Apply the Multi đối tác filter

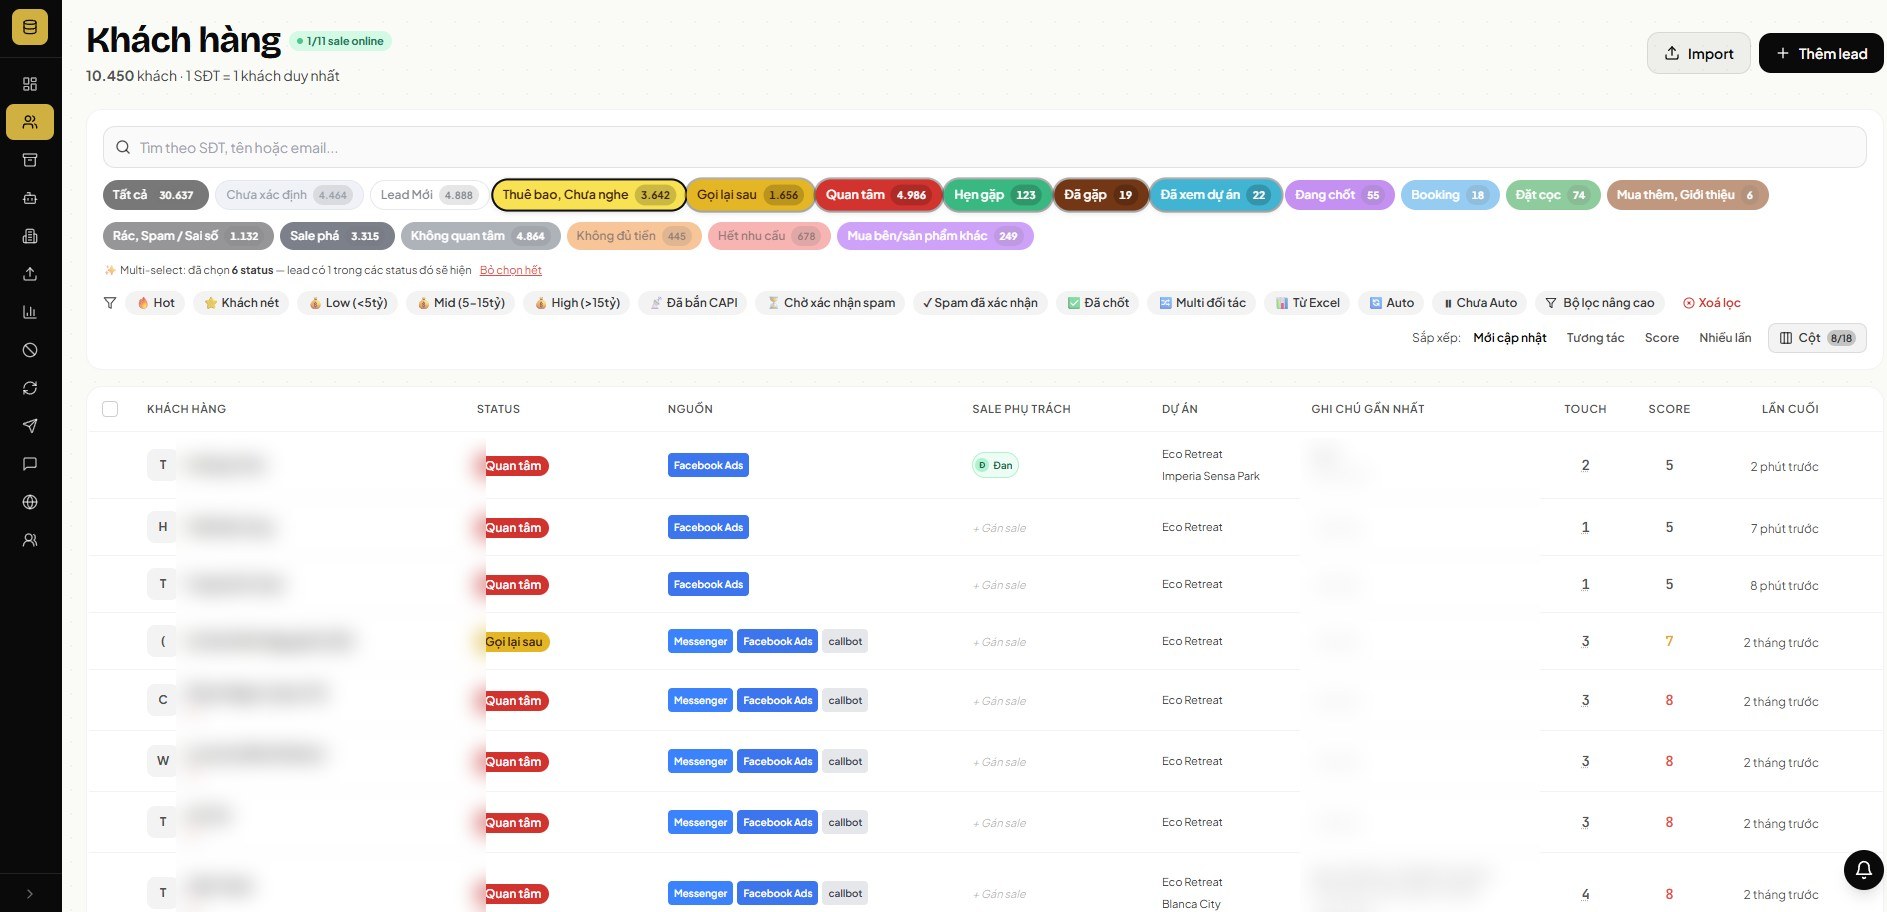pos(1202,303)
